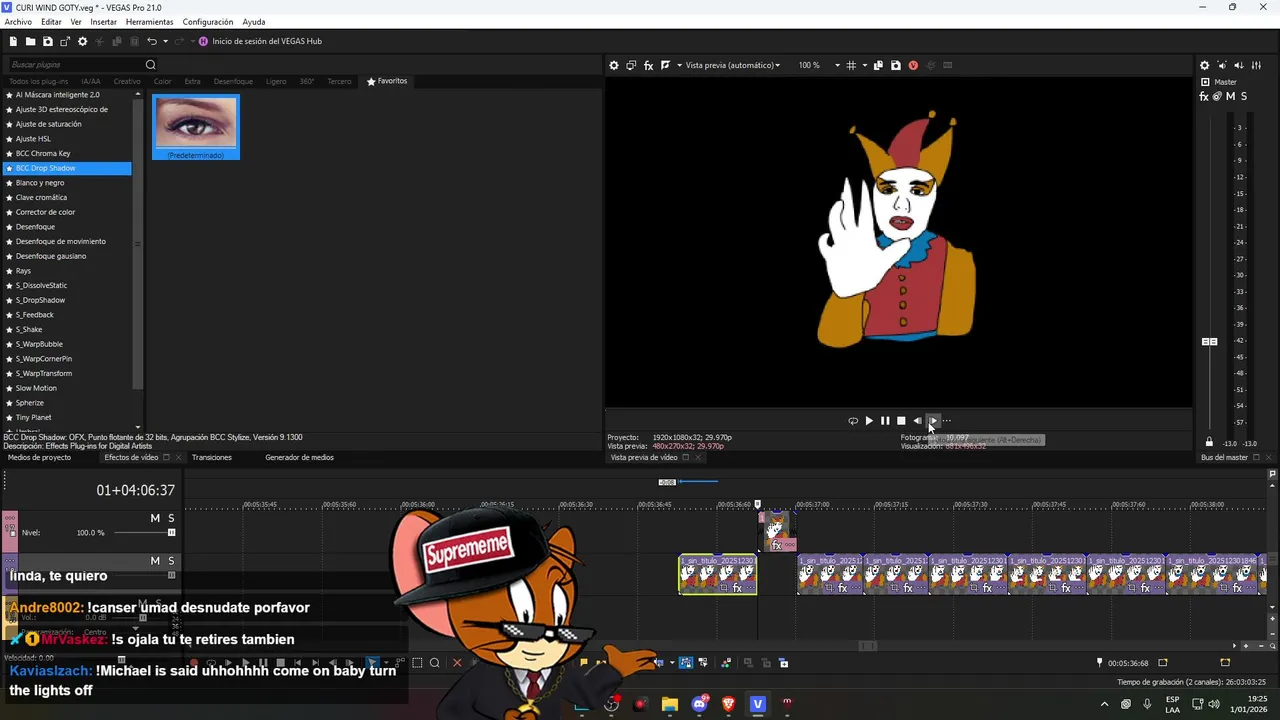Click the red V icon in preview toolbar
The height and width of the screenshot is (720, 1280).
tap(913, 65)
